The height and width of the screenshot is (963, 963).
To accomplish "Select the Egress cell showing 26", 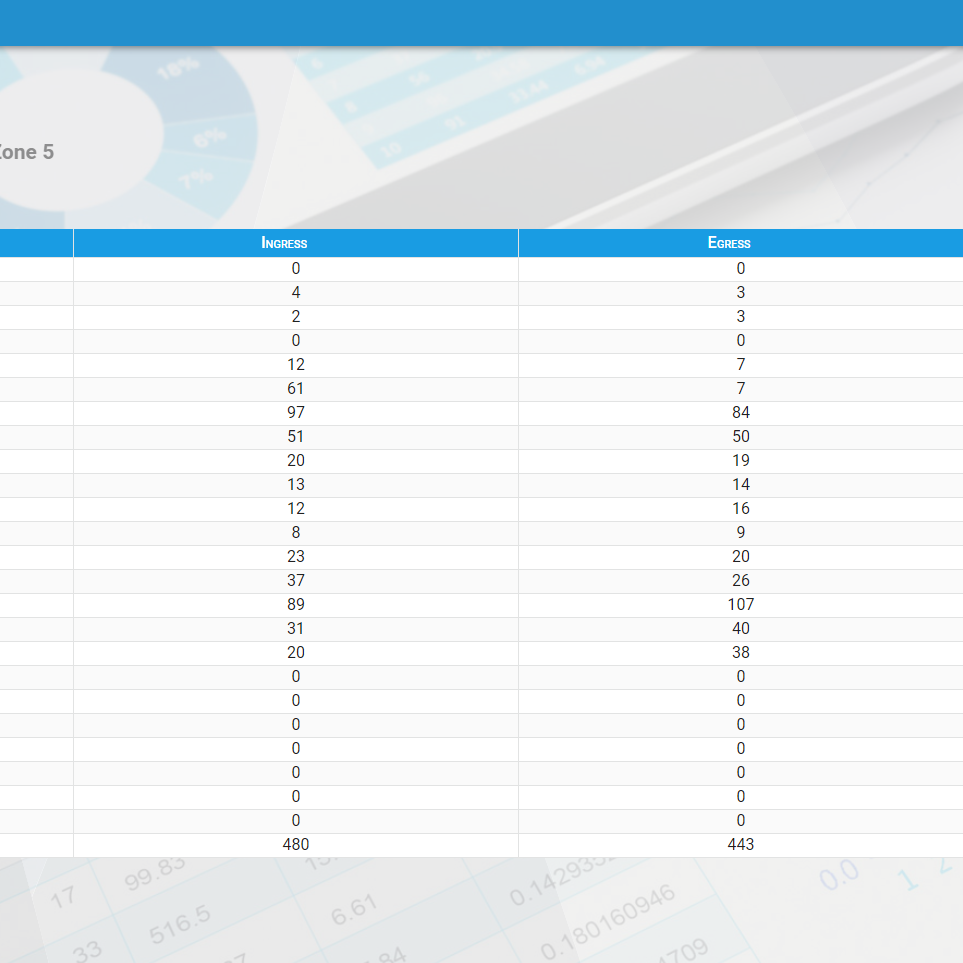I will [740, 580].
